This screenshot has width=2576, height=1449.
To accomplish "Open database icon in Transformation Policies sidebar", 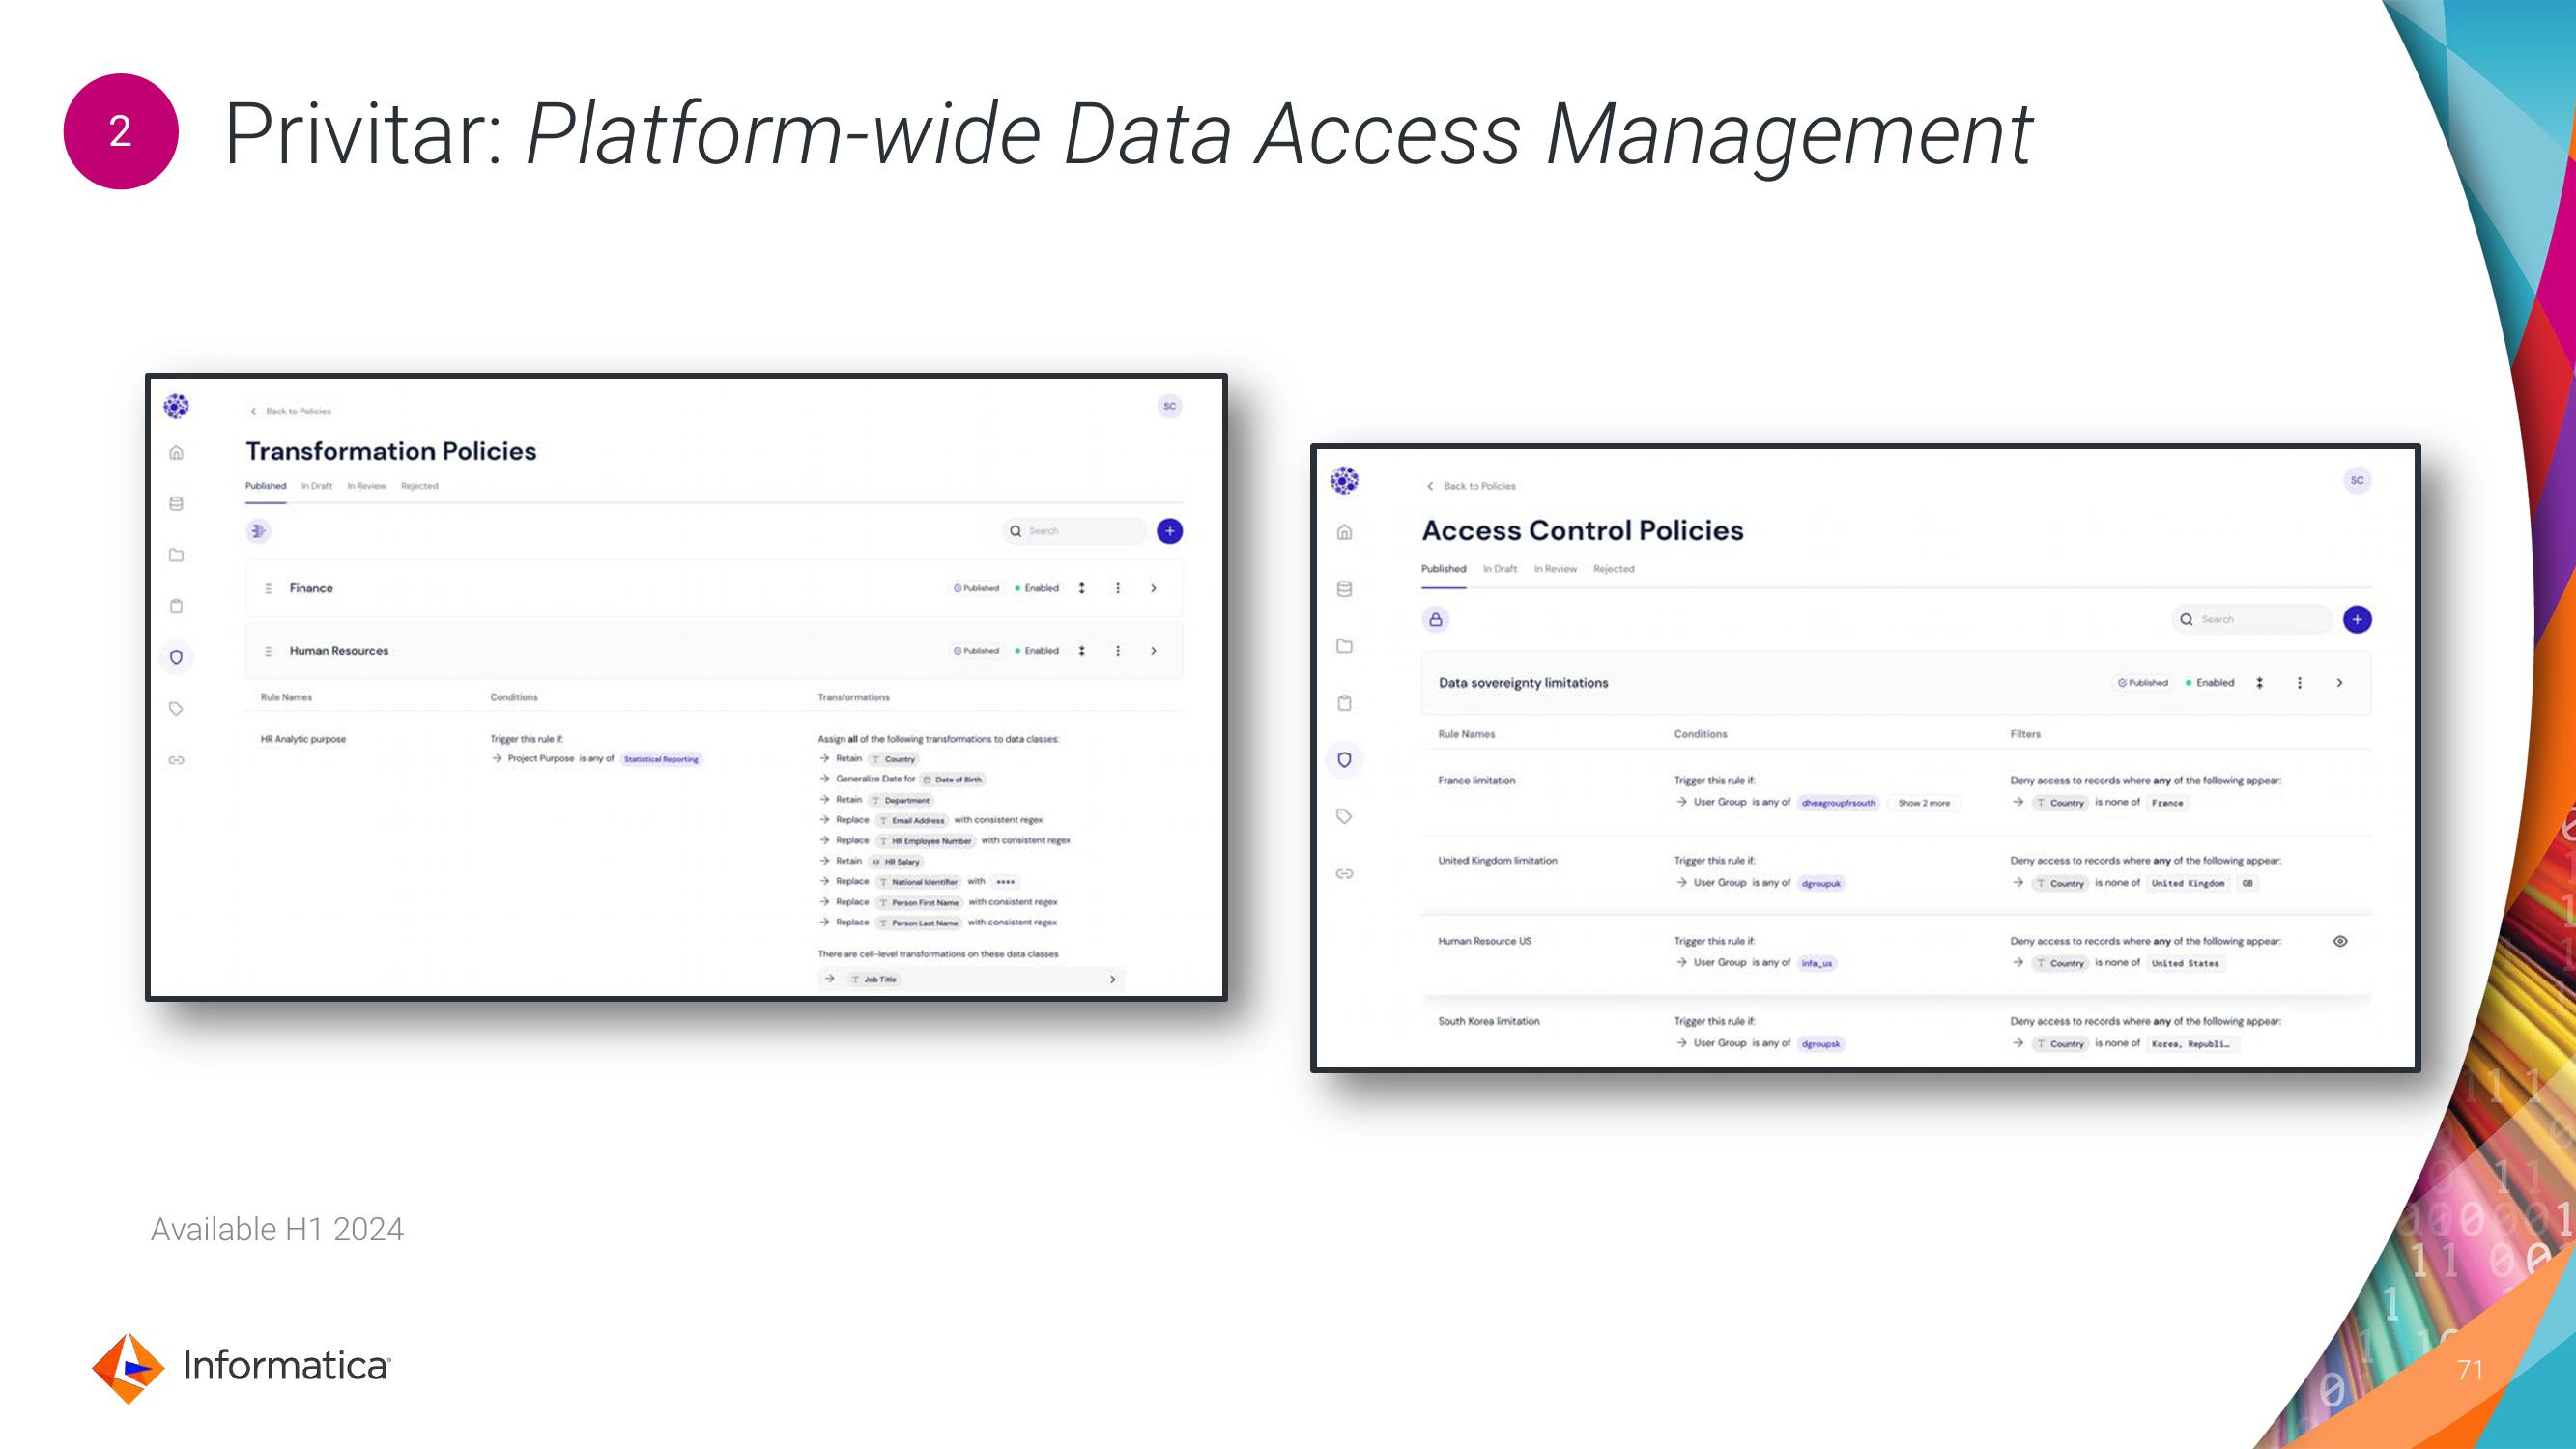I will point(176,504).
